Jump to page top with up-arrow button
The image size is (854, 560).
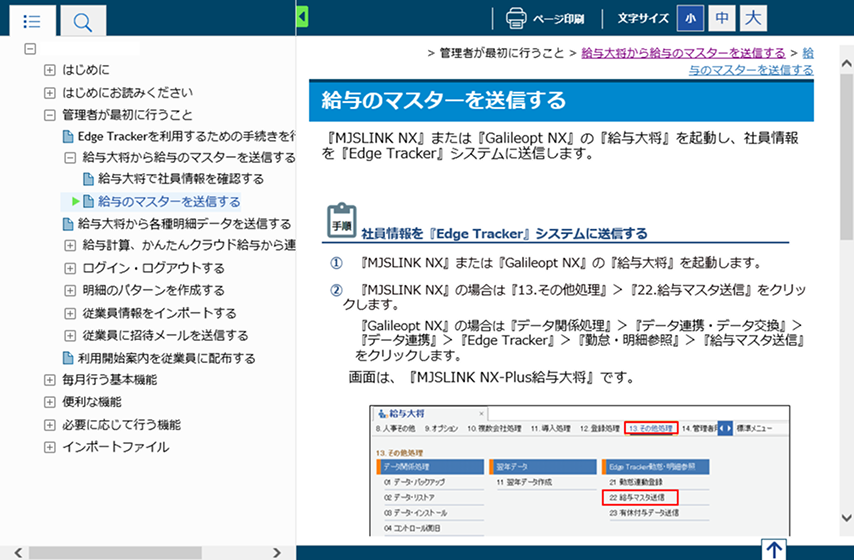(773, 549)
